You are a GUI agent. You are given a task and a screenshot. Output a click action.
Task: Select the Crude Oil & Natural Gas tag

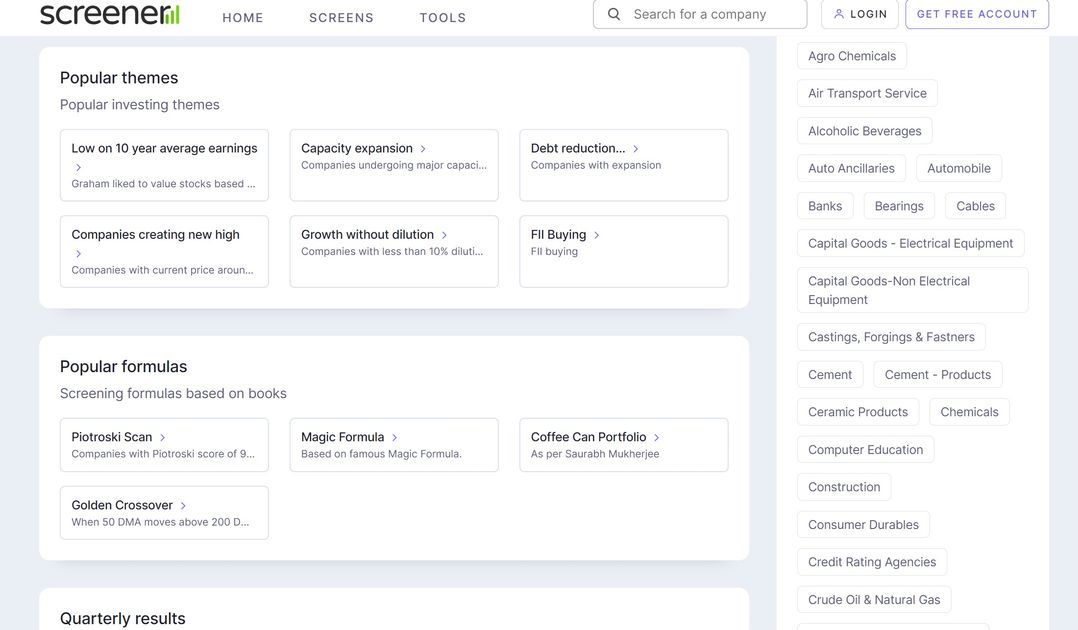pos(874,600)
